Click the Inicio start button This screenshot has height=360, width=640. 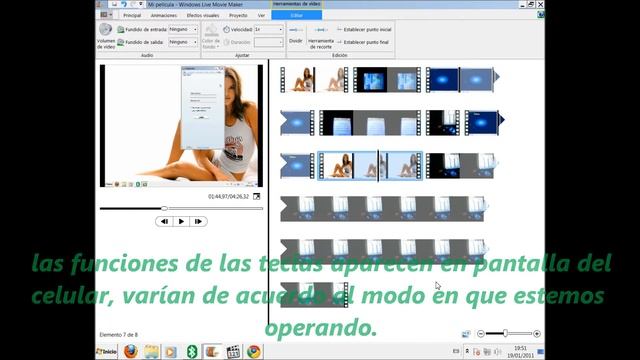pos(107,351)
